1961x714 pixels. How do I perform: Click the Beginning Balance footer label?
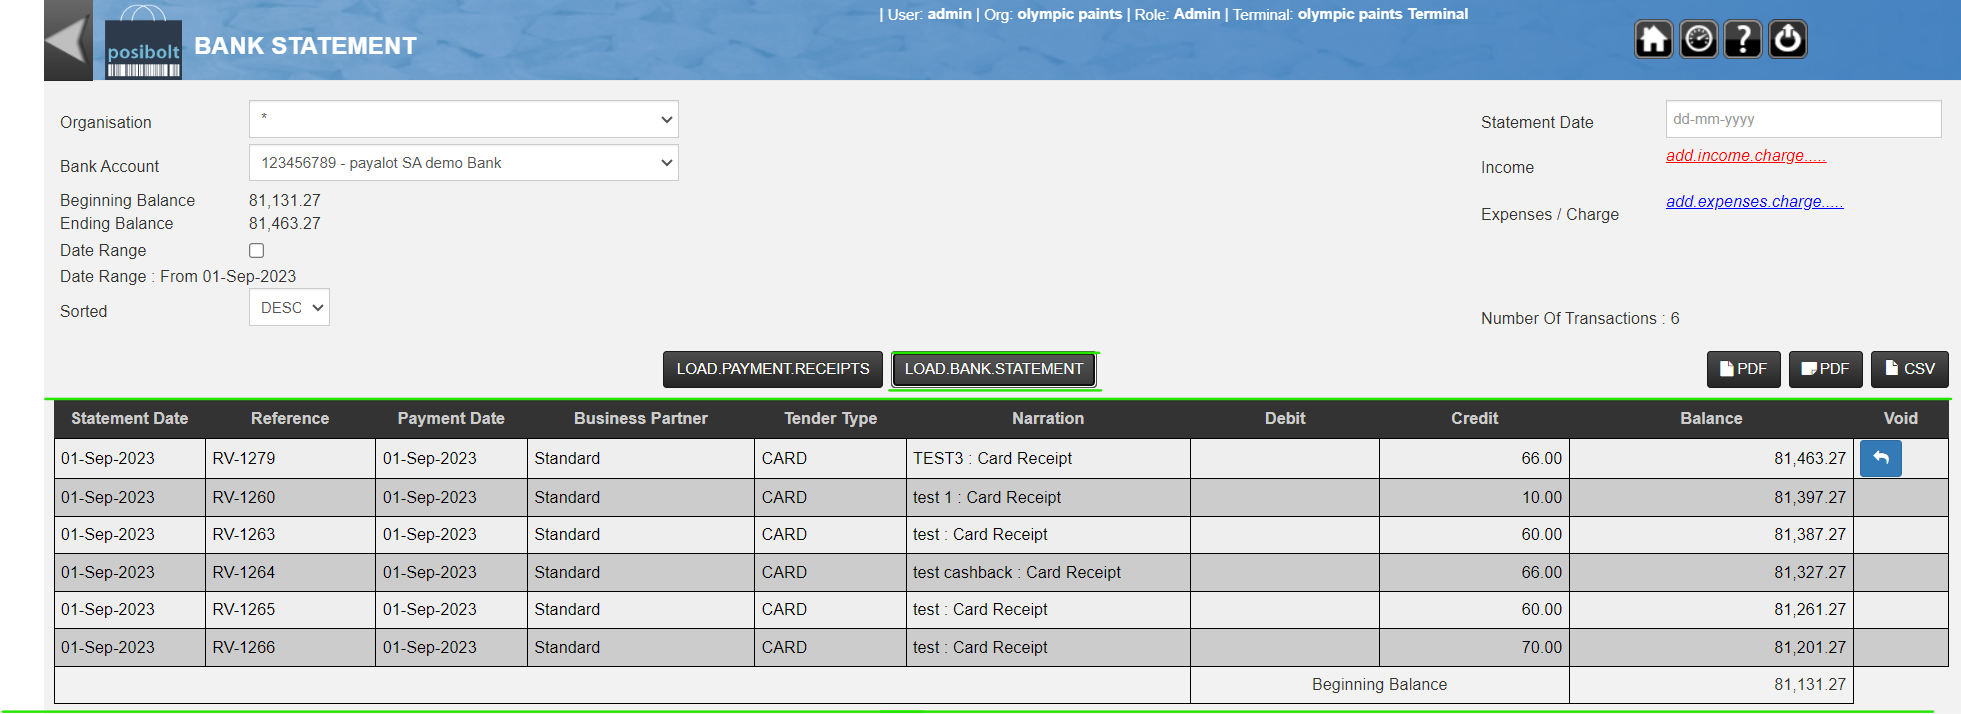[x=1379, y=685]
